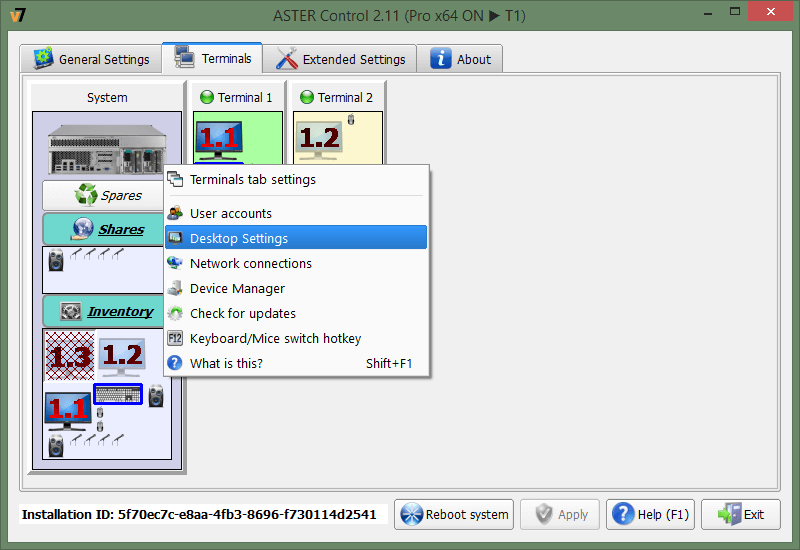Select monitor 1.1 in Terminal 1
The image size is (800, 550).
pyautogui.click(x=219, y=139)
